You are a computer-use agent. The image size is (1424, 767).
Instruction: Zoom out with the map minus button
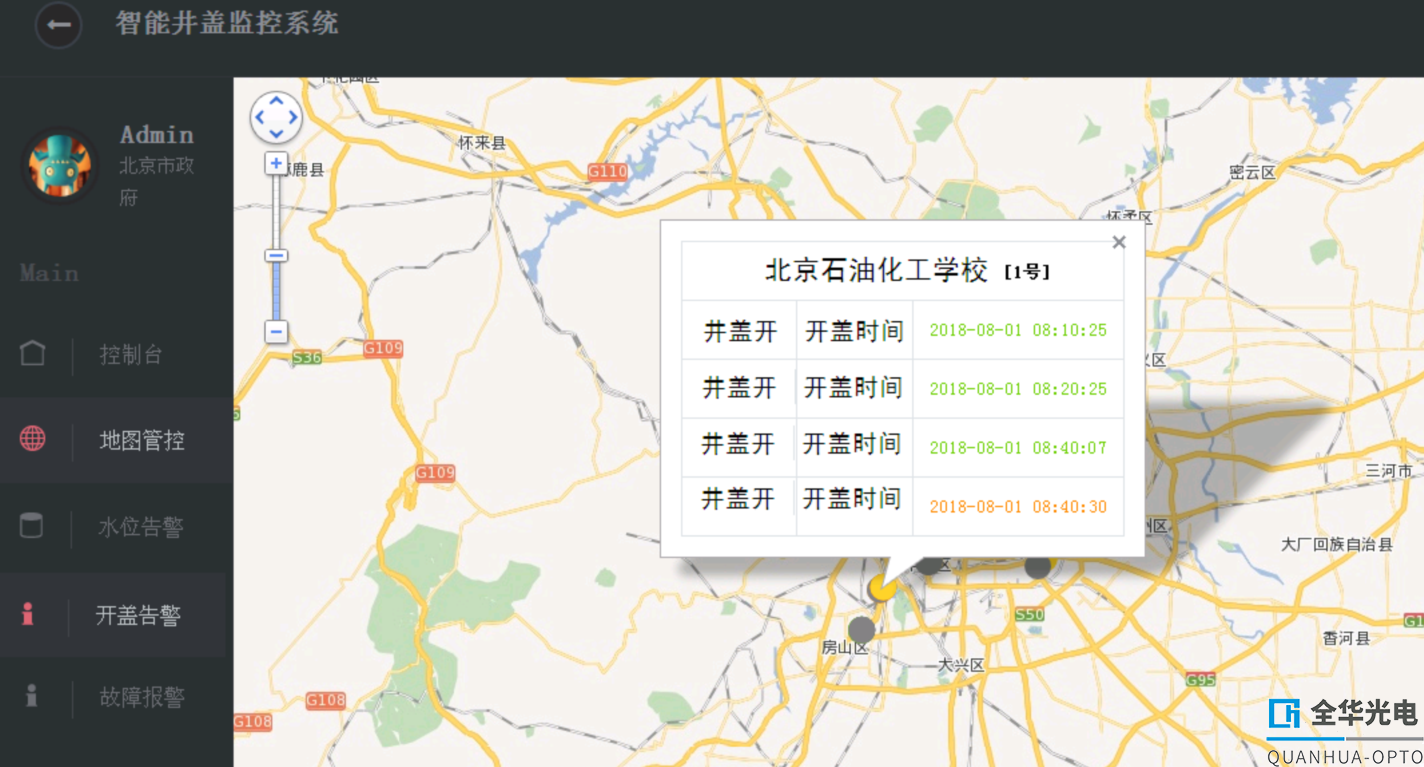tap(277, 332)
